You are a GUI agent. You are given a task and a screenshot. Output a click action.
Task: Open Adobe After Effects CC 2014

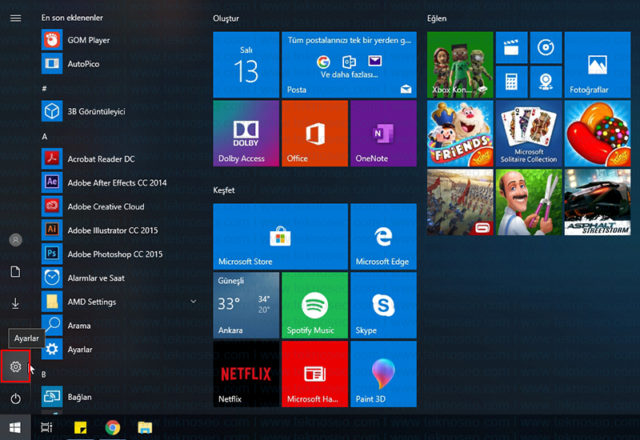click(118, 182)
